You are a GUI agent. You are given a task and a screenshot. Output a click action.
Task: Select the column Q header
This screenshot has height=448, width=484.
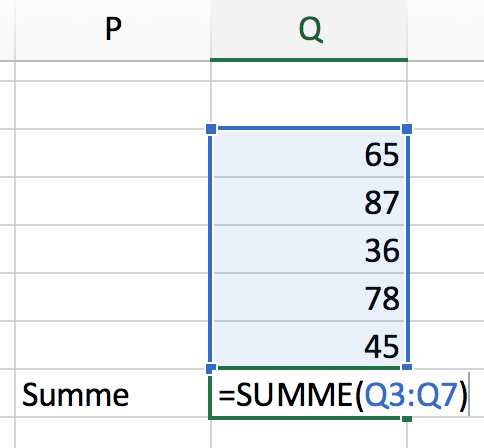point(309,30)
